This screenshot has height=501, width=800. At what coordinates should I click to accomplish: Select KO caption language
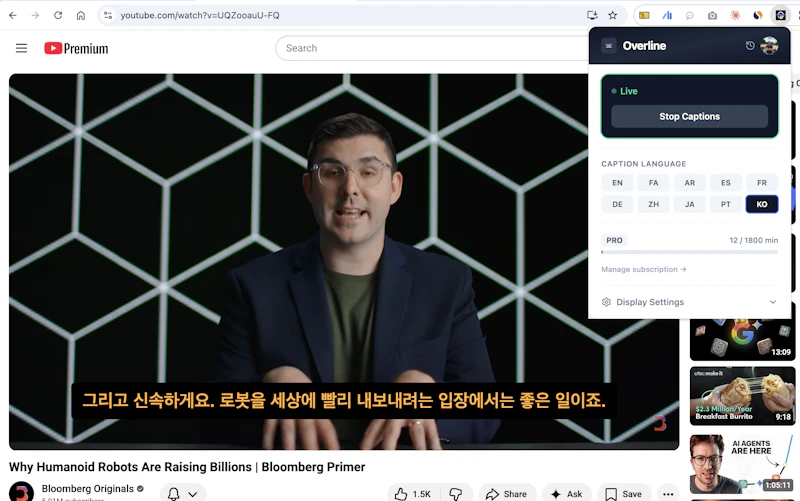762,204
